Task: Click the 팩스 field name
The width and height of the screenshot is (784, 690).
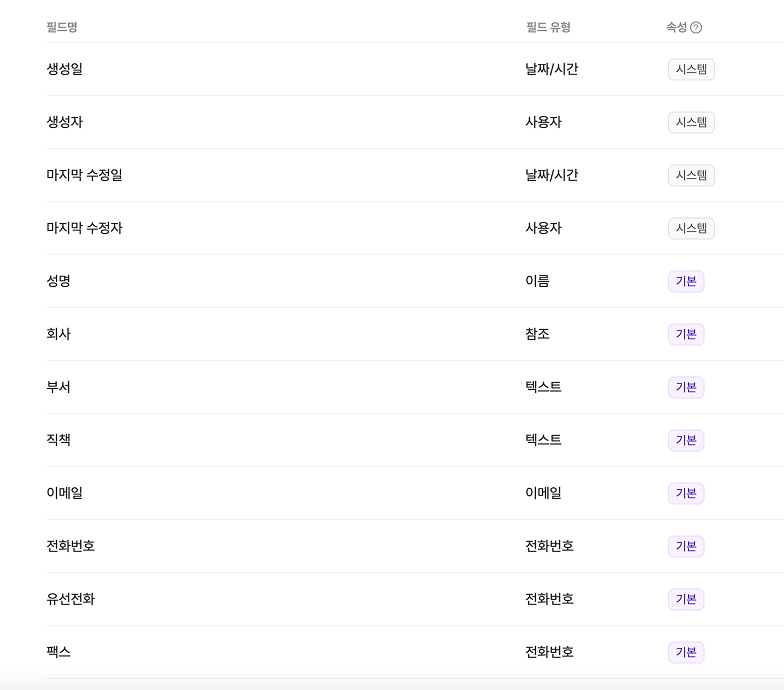Action: [x=59, y=652]
